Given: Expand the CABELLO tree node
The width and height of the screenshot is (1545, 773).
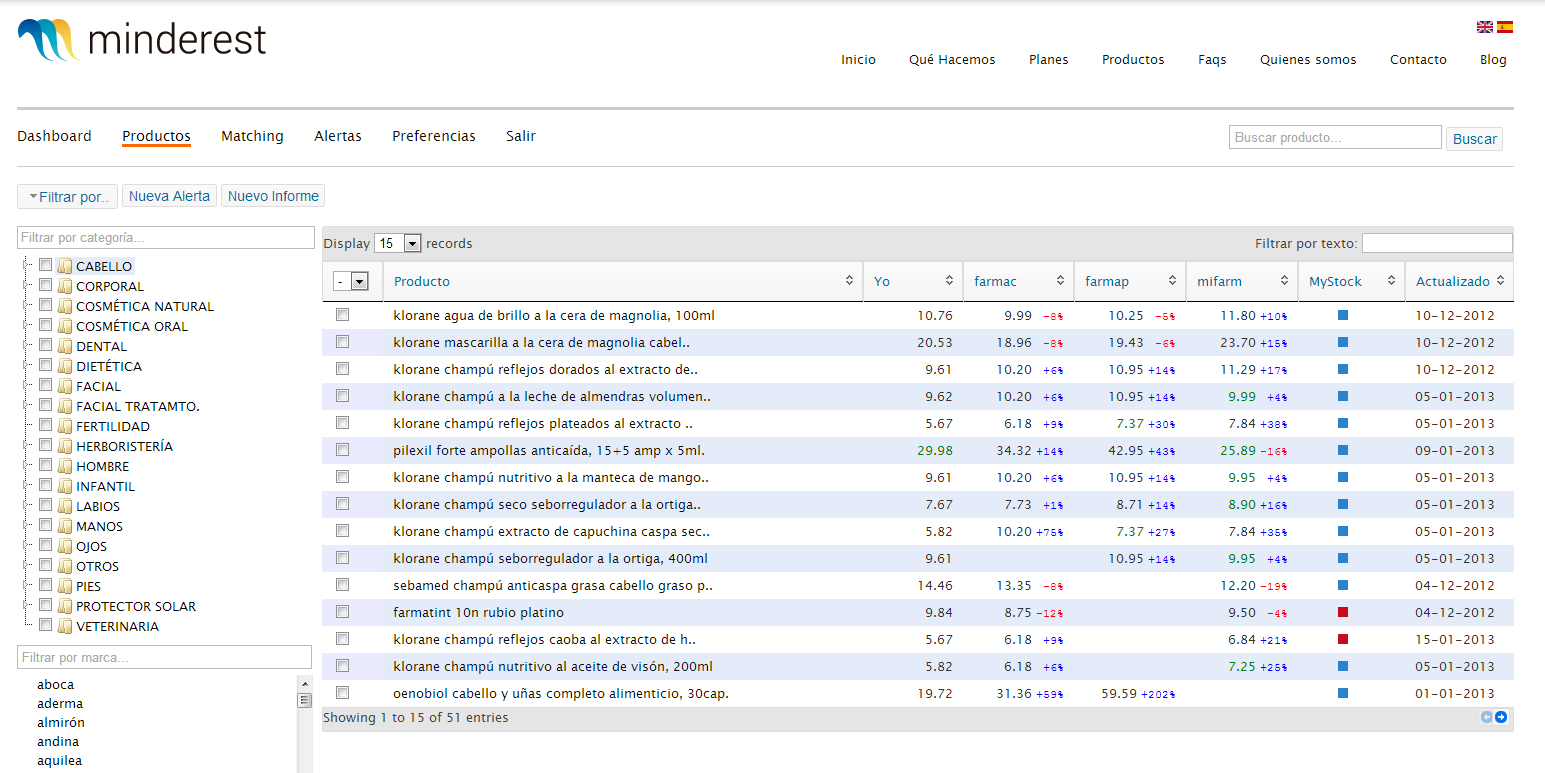Looking at the screenshot, I should coord(24,266).
